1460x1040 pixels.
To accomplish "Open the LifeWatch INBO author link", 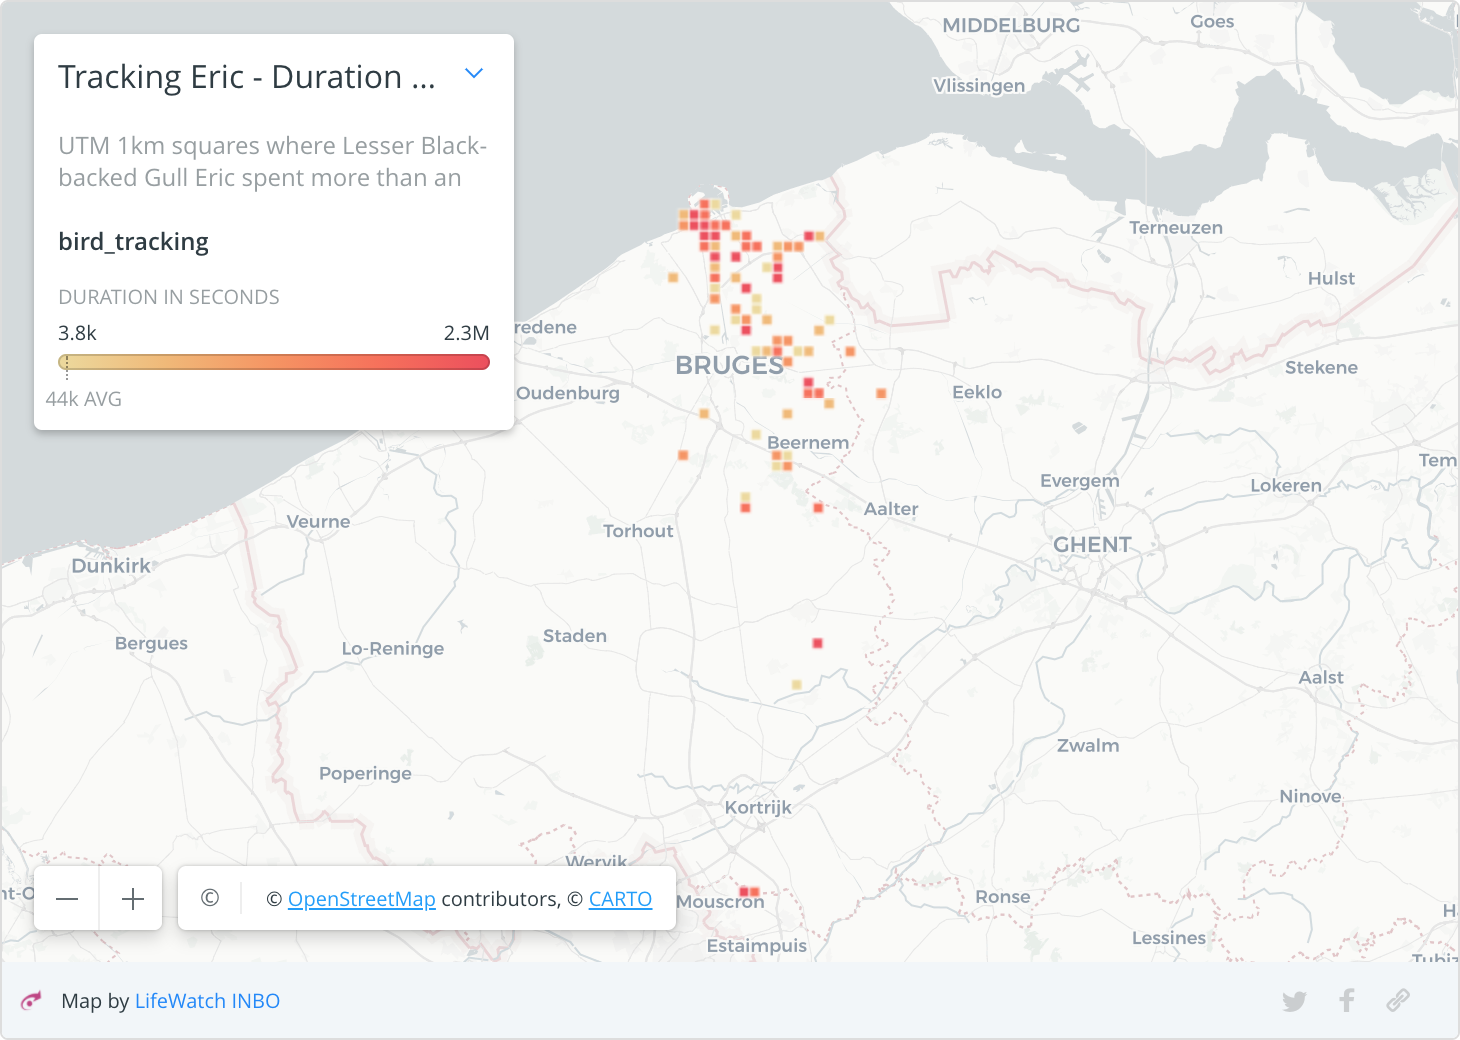I will (x=207, y=1001).
